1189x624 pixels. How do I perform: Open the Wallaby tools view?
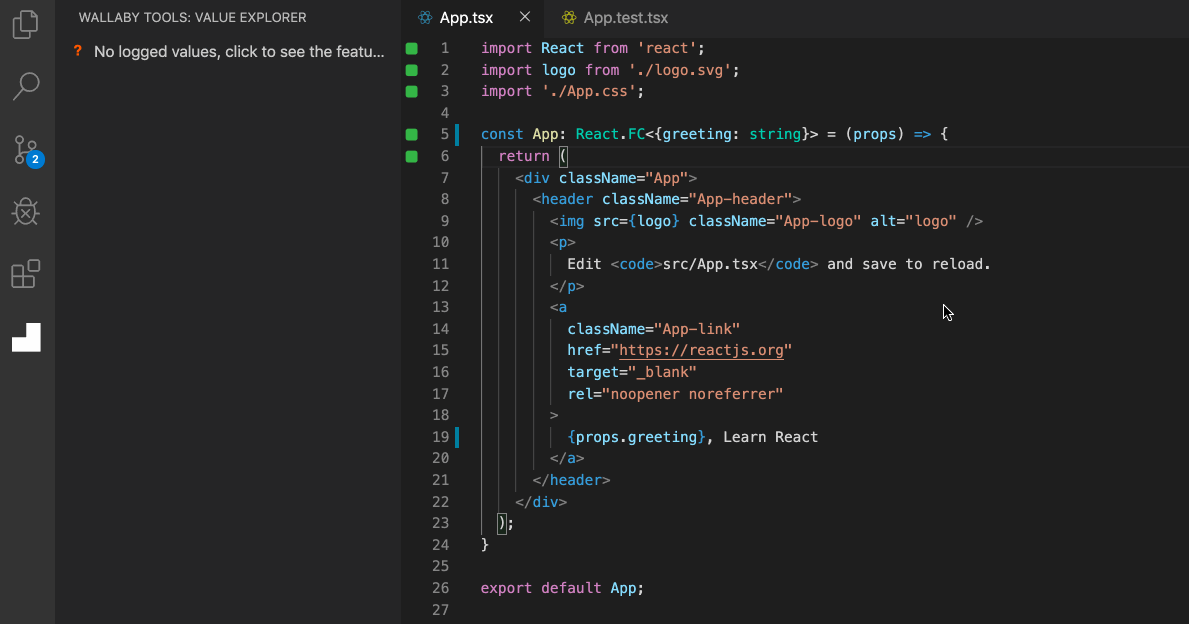tap(27, 337)
